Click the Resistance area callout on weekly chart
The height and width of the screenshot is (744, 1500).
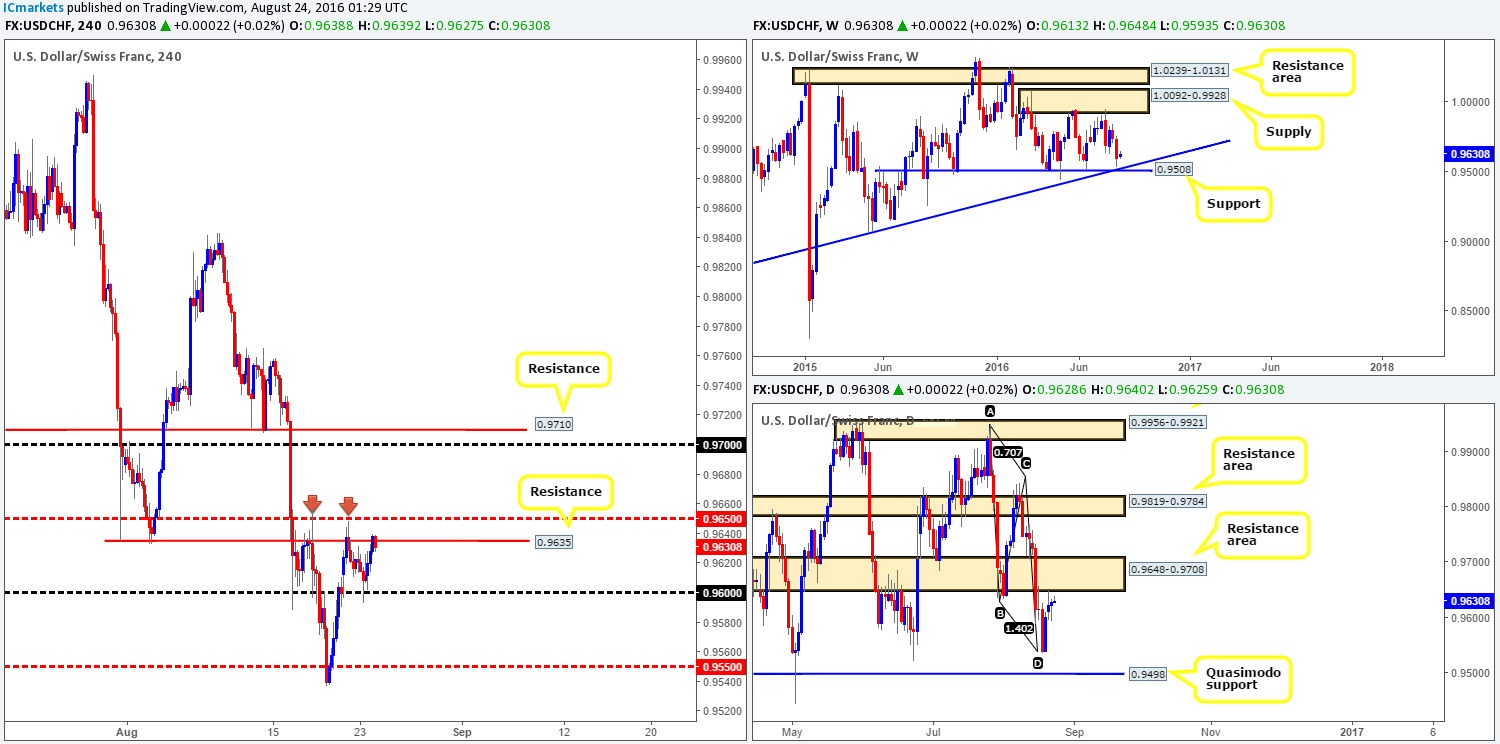coord(1309,72)
